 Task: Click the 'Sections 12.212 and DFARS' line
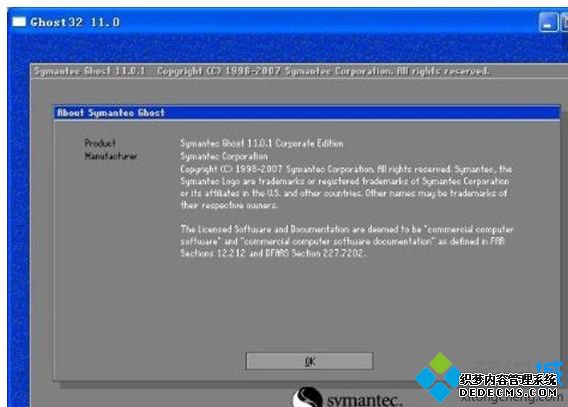point(273,253)
